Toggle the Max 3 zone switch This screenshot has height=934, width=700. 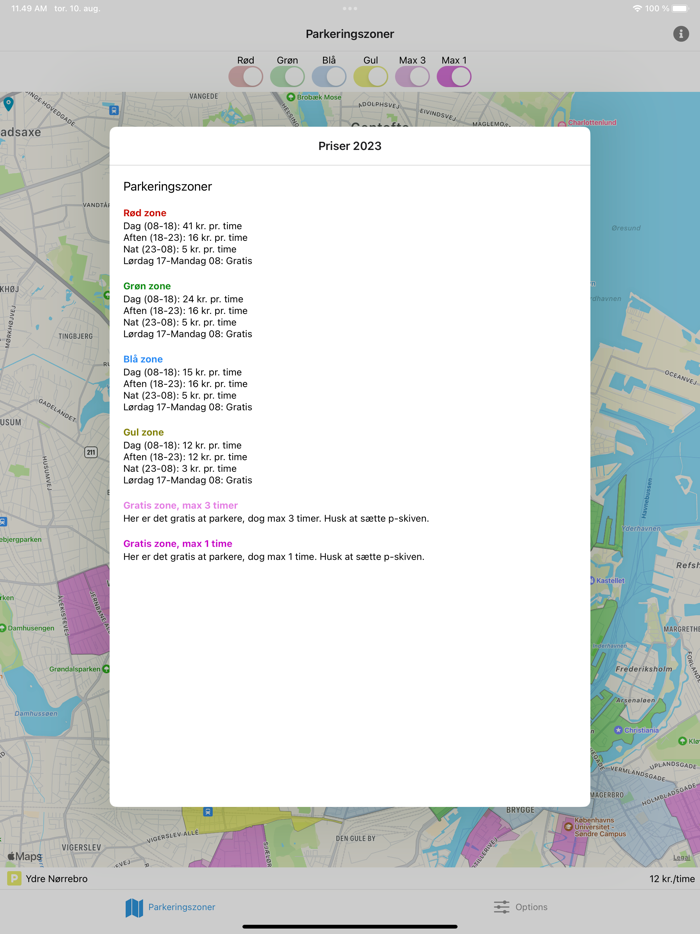tap(412, 77)
